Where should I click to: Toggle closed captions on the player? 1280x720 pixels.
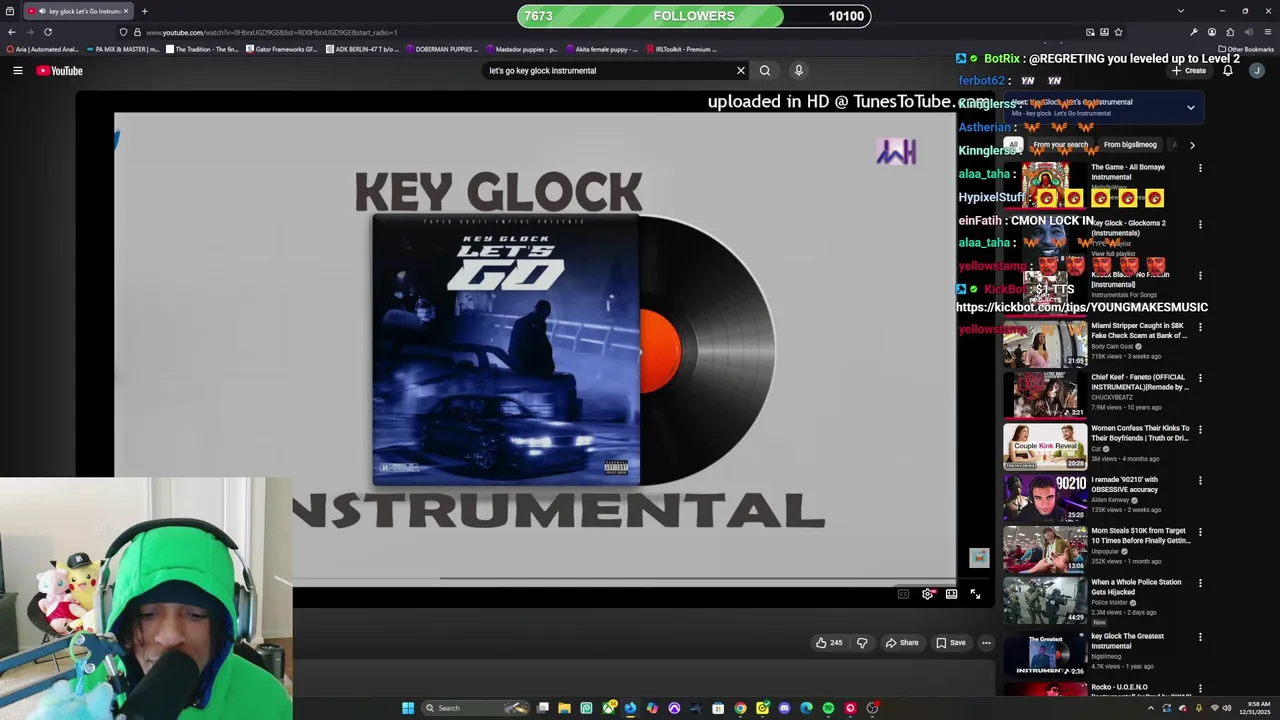903,594
